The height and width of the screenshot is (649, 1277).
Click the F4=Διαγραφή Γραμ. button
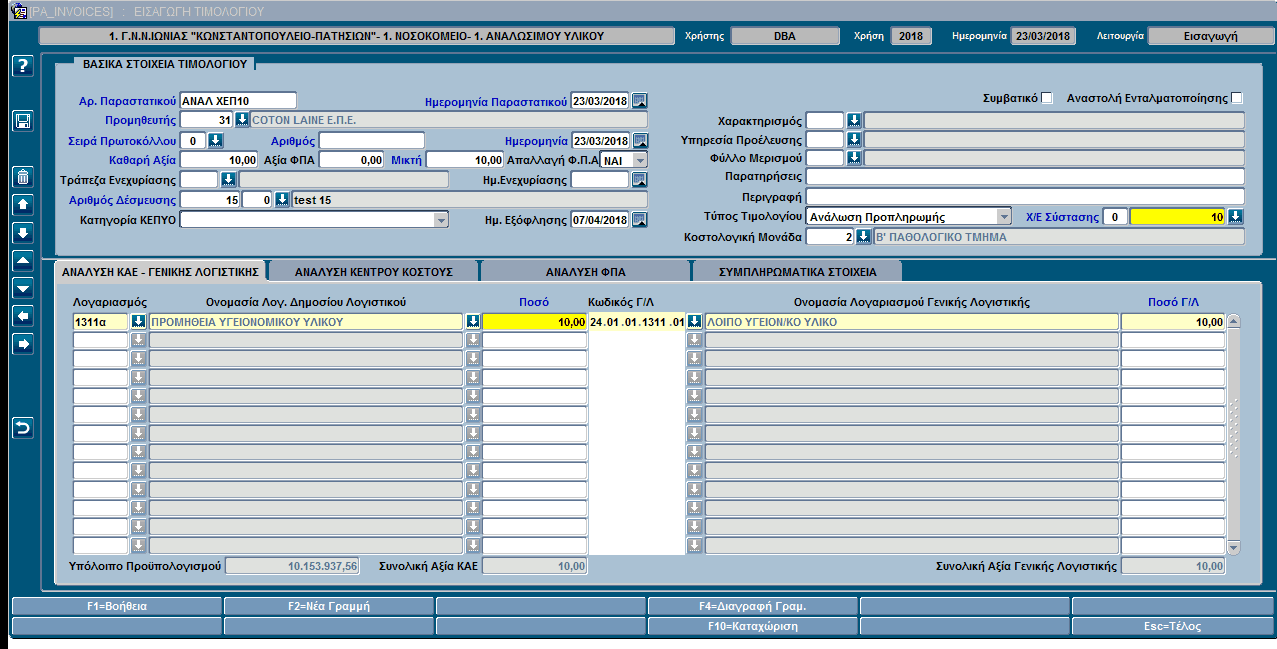(x=753, y=606)
